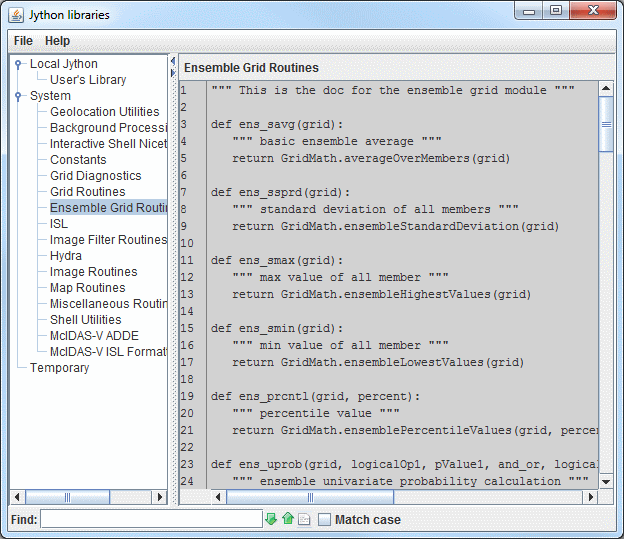The width and height of the screenshot is (624, 539).
Task: Click the line starting 'def ens_uprob(grid'
Action: click(404, 464)
